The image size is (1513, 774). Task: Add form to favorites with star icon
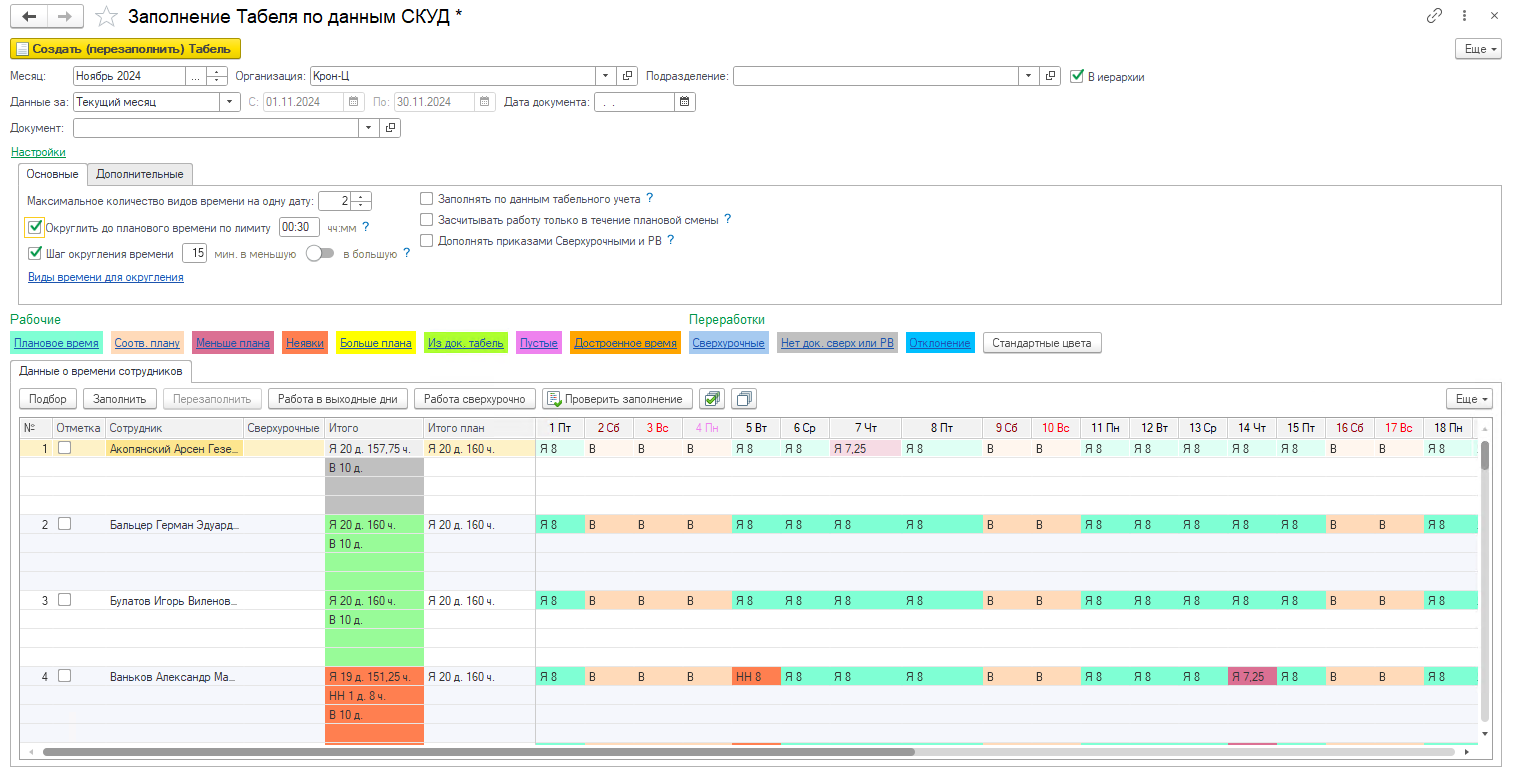[106, 17]
